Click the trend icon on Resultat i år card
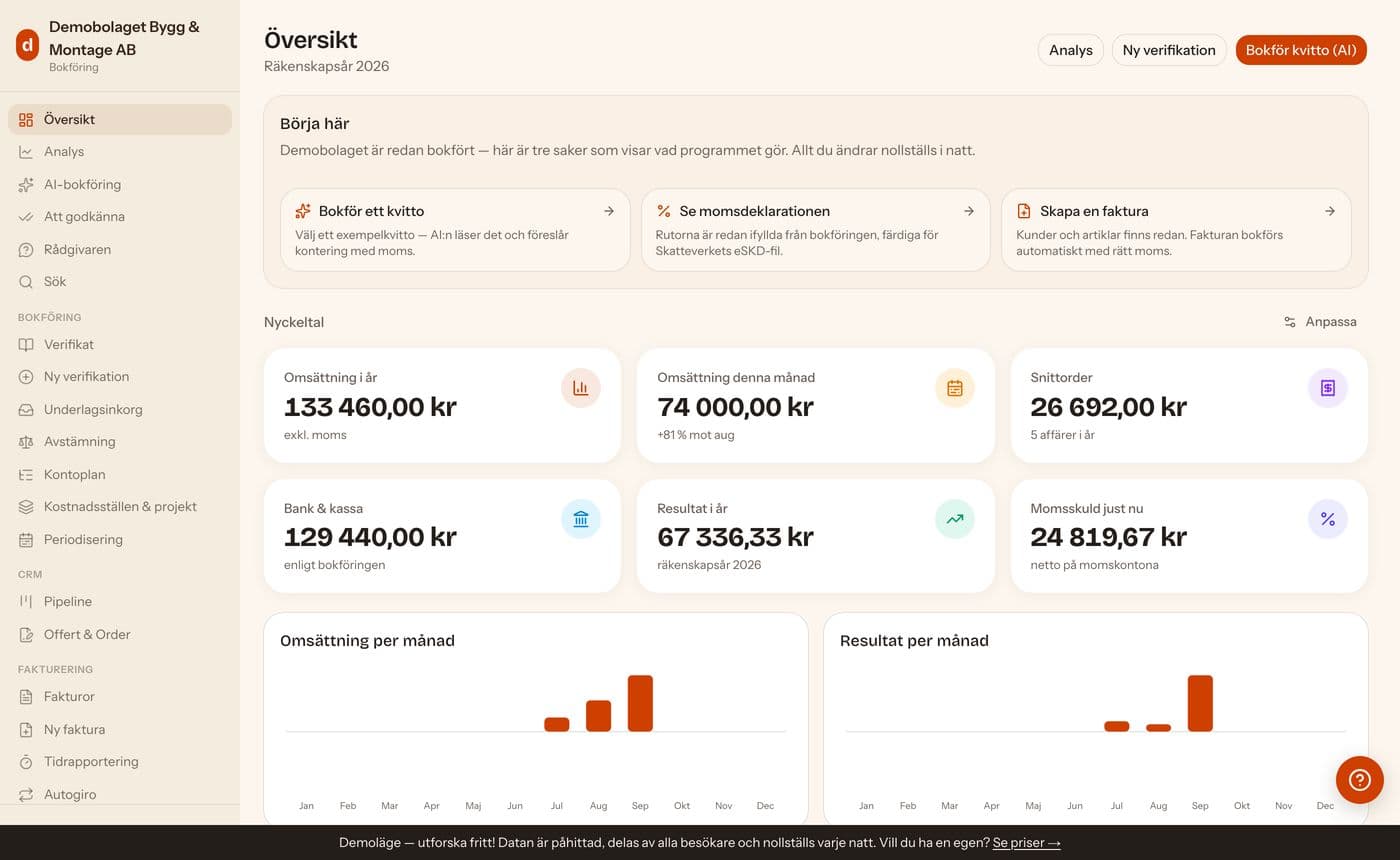The image size is (1400, 860). coord(955,519)
